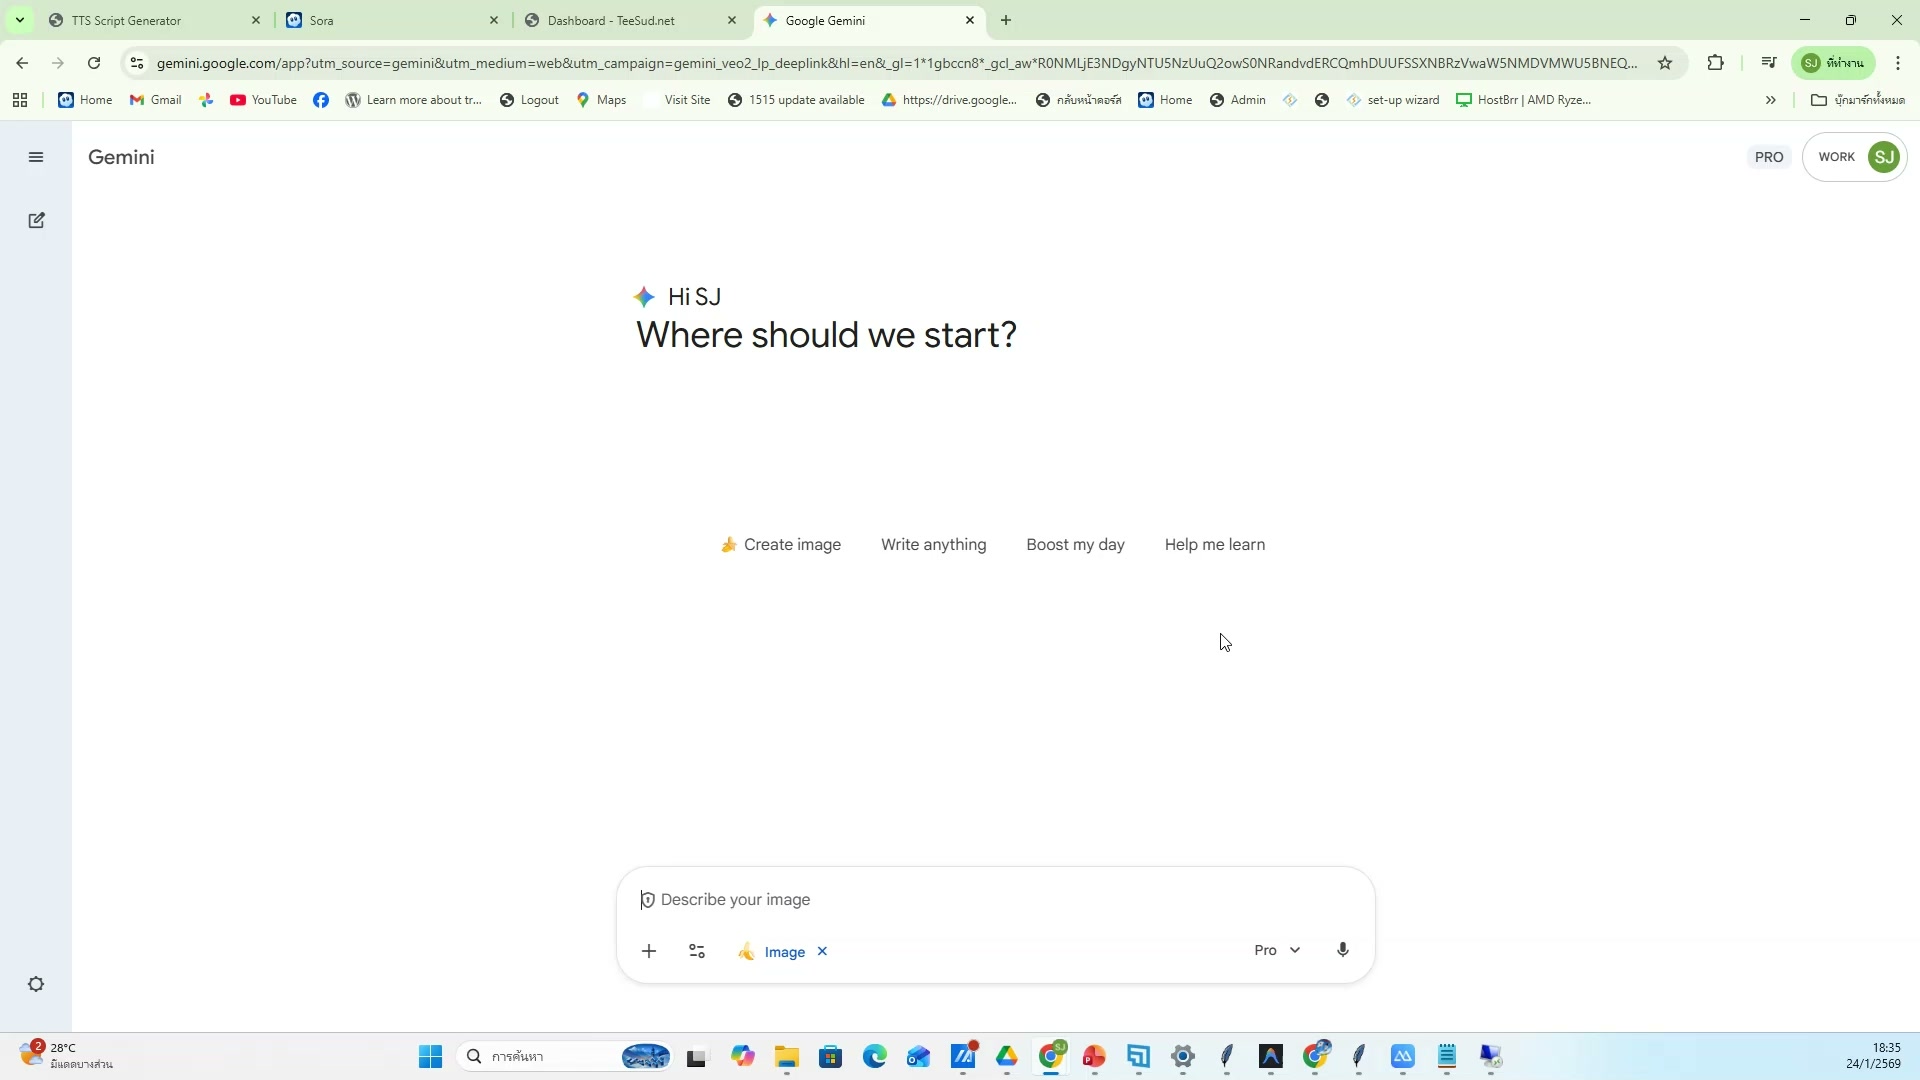The image size is (1920, 1080).
Task: Open Google Drive from the taskbar
Action: [1008, 1056]
